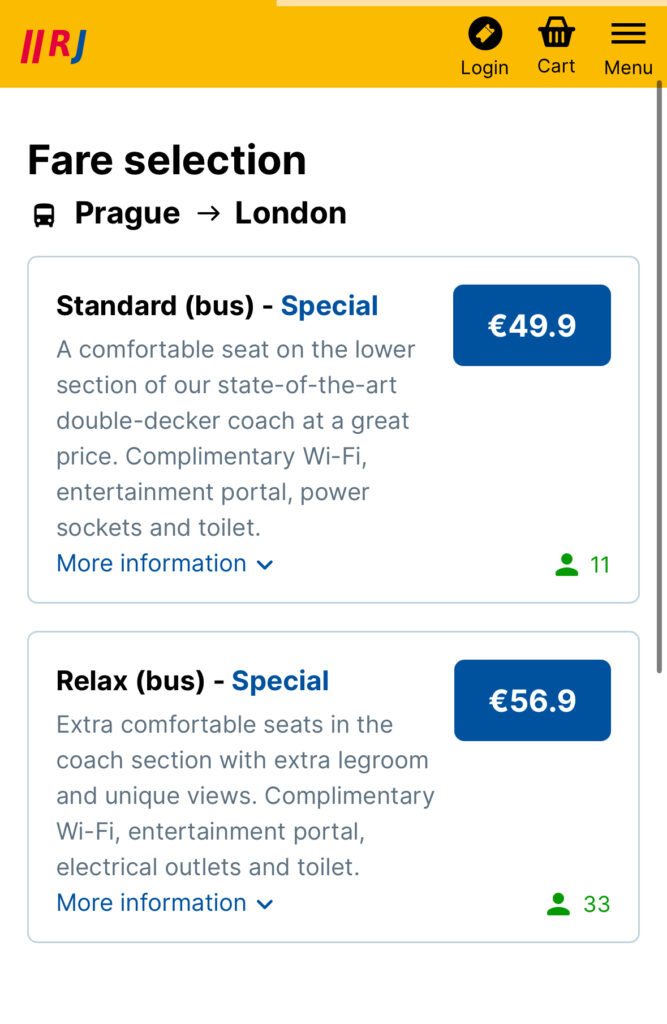Click the Standard (bus) fare card title

pos(155,306)
